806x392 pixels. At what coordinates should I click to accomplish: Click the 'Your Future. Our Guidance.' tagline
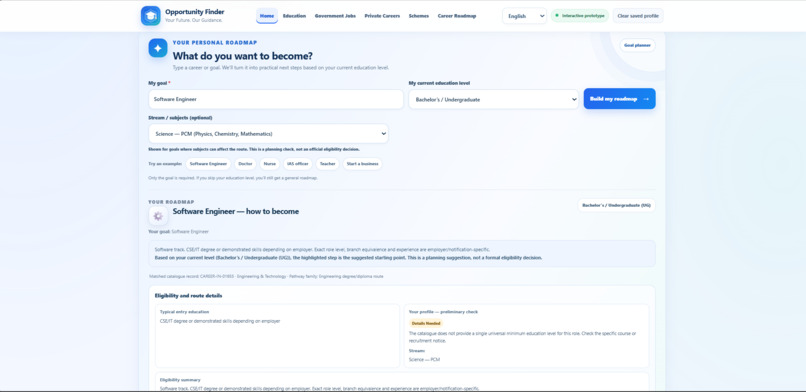pos(194,21)
